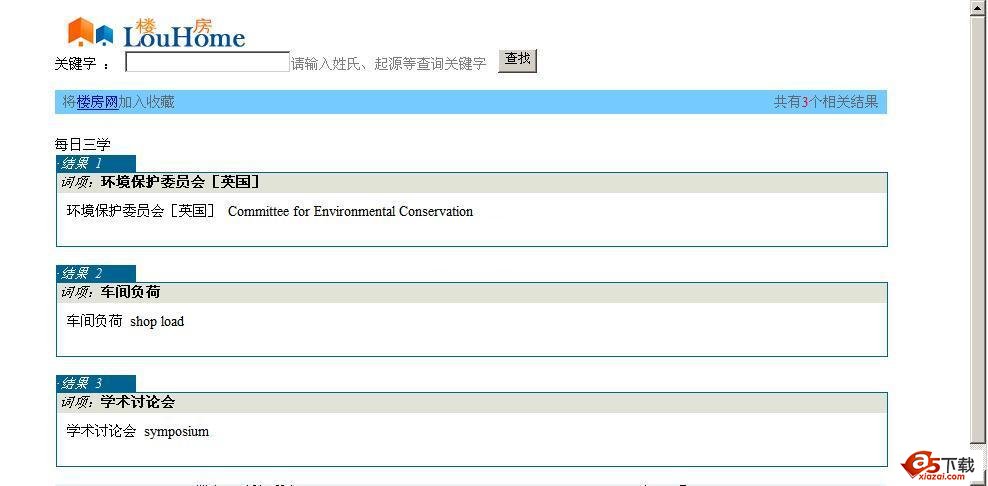Click the a5 下载 watermark logo
The width and height of the screenshot is (988, 486).
click(x=938, y=465)
